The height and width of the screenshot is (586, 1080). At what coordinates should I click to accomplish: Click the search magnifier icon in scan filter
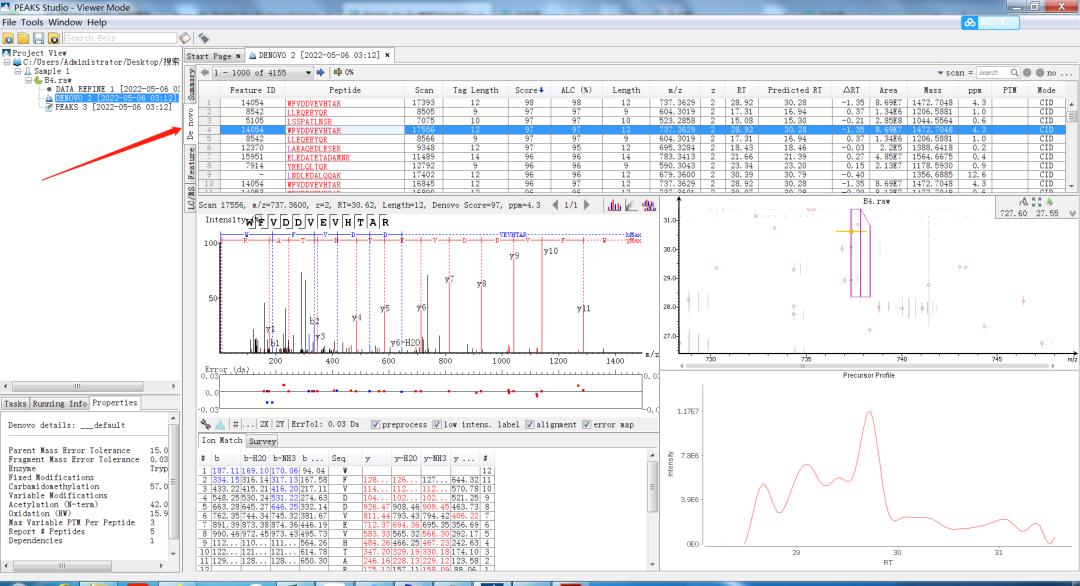click(1014, 73)
